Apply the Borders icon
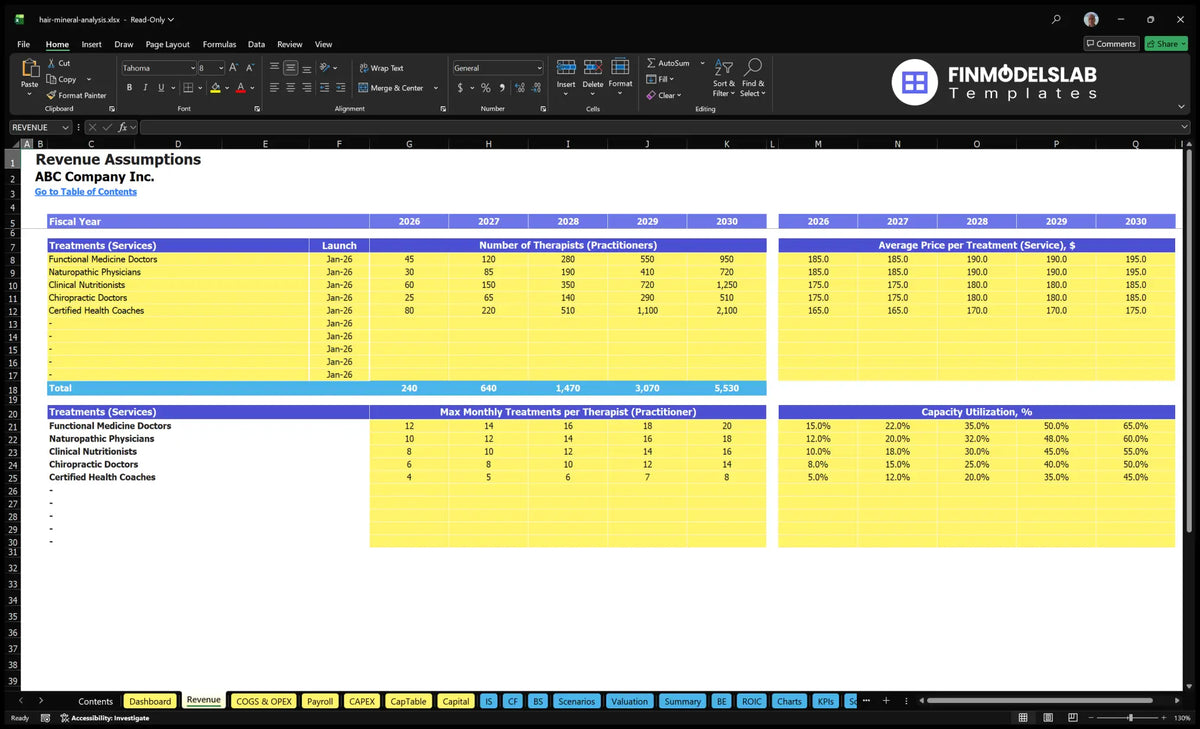Screen dimensions: 1200x729 click(x=187, y=88)
